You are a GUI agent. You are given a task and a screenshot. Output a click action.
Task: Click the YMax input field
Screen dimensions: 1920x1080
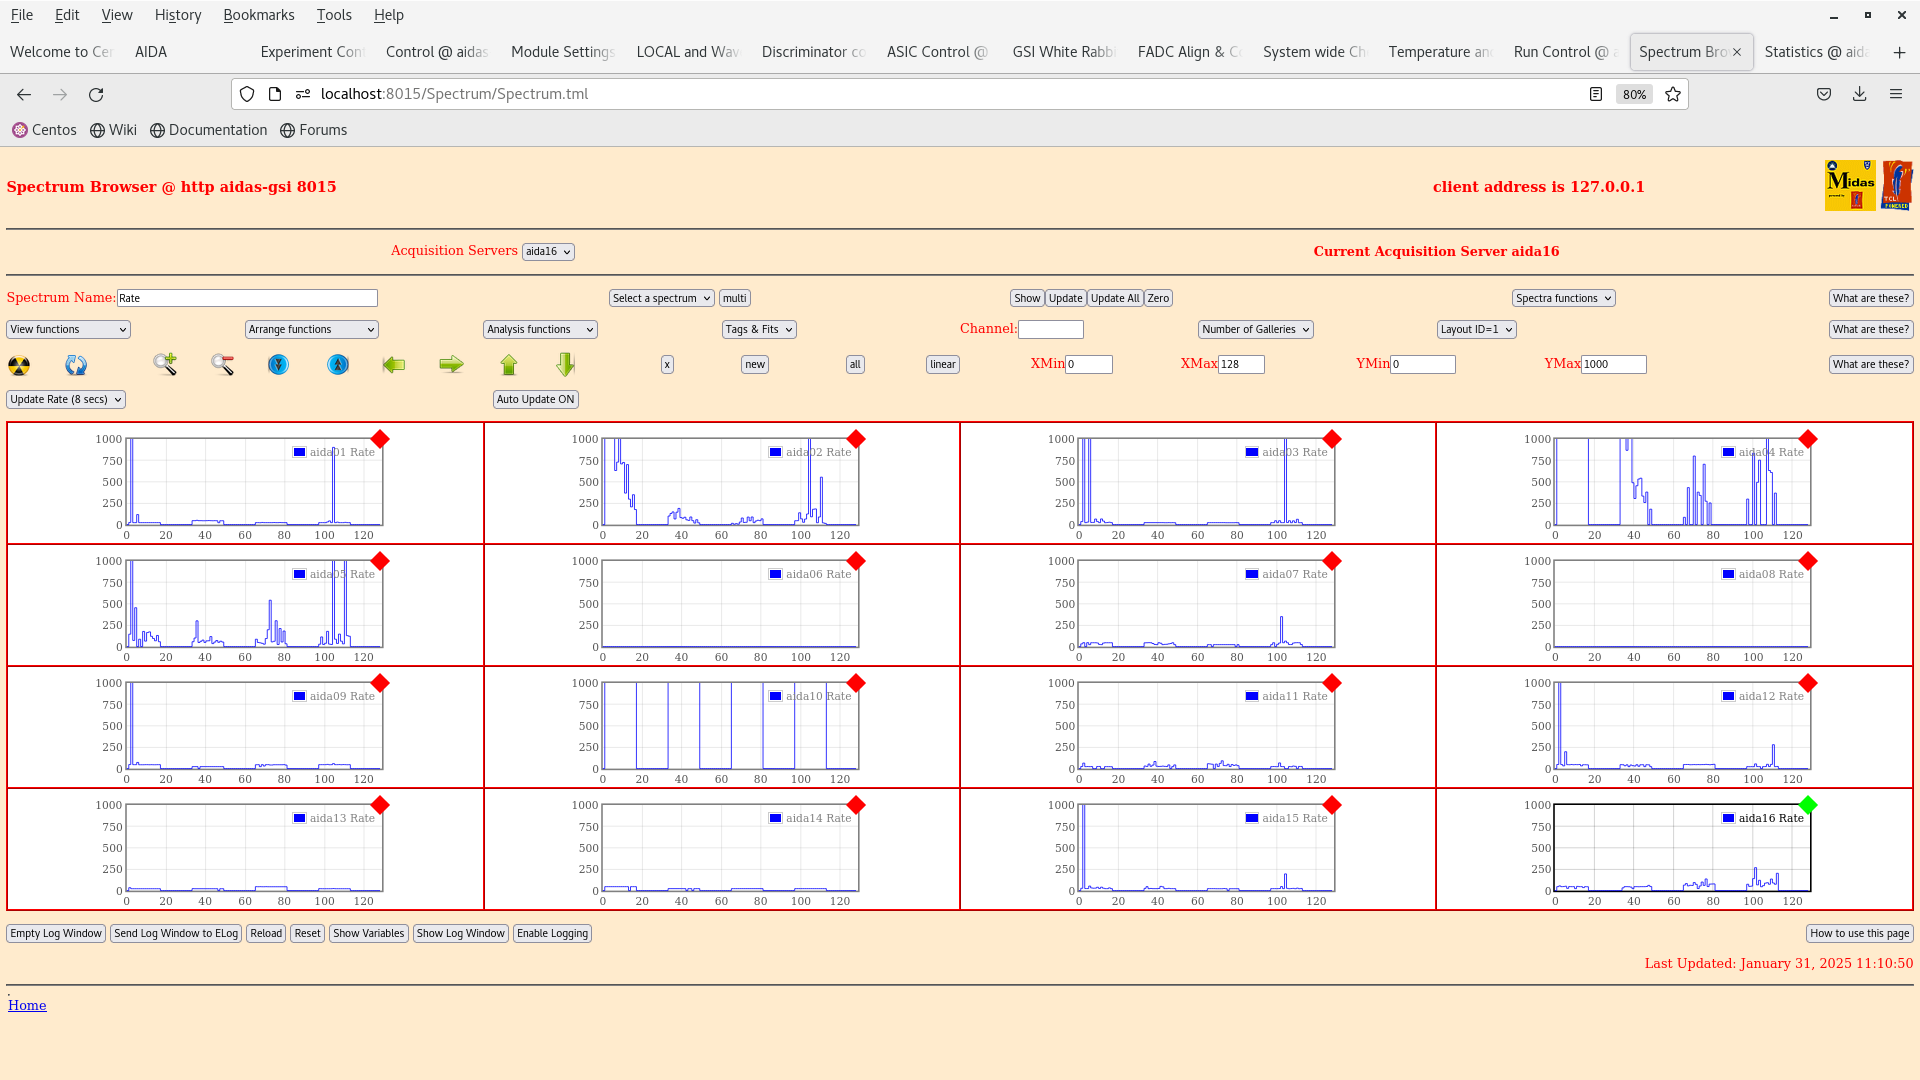pyautogui.click(x=1613, y=365)
